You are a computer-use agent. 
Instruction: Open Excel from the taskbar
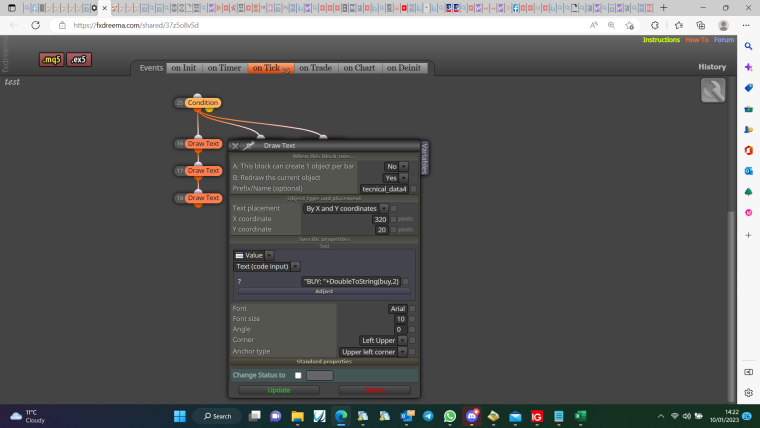click(x=580, y=416)
